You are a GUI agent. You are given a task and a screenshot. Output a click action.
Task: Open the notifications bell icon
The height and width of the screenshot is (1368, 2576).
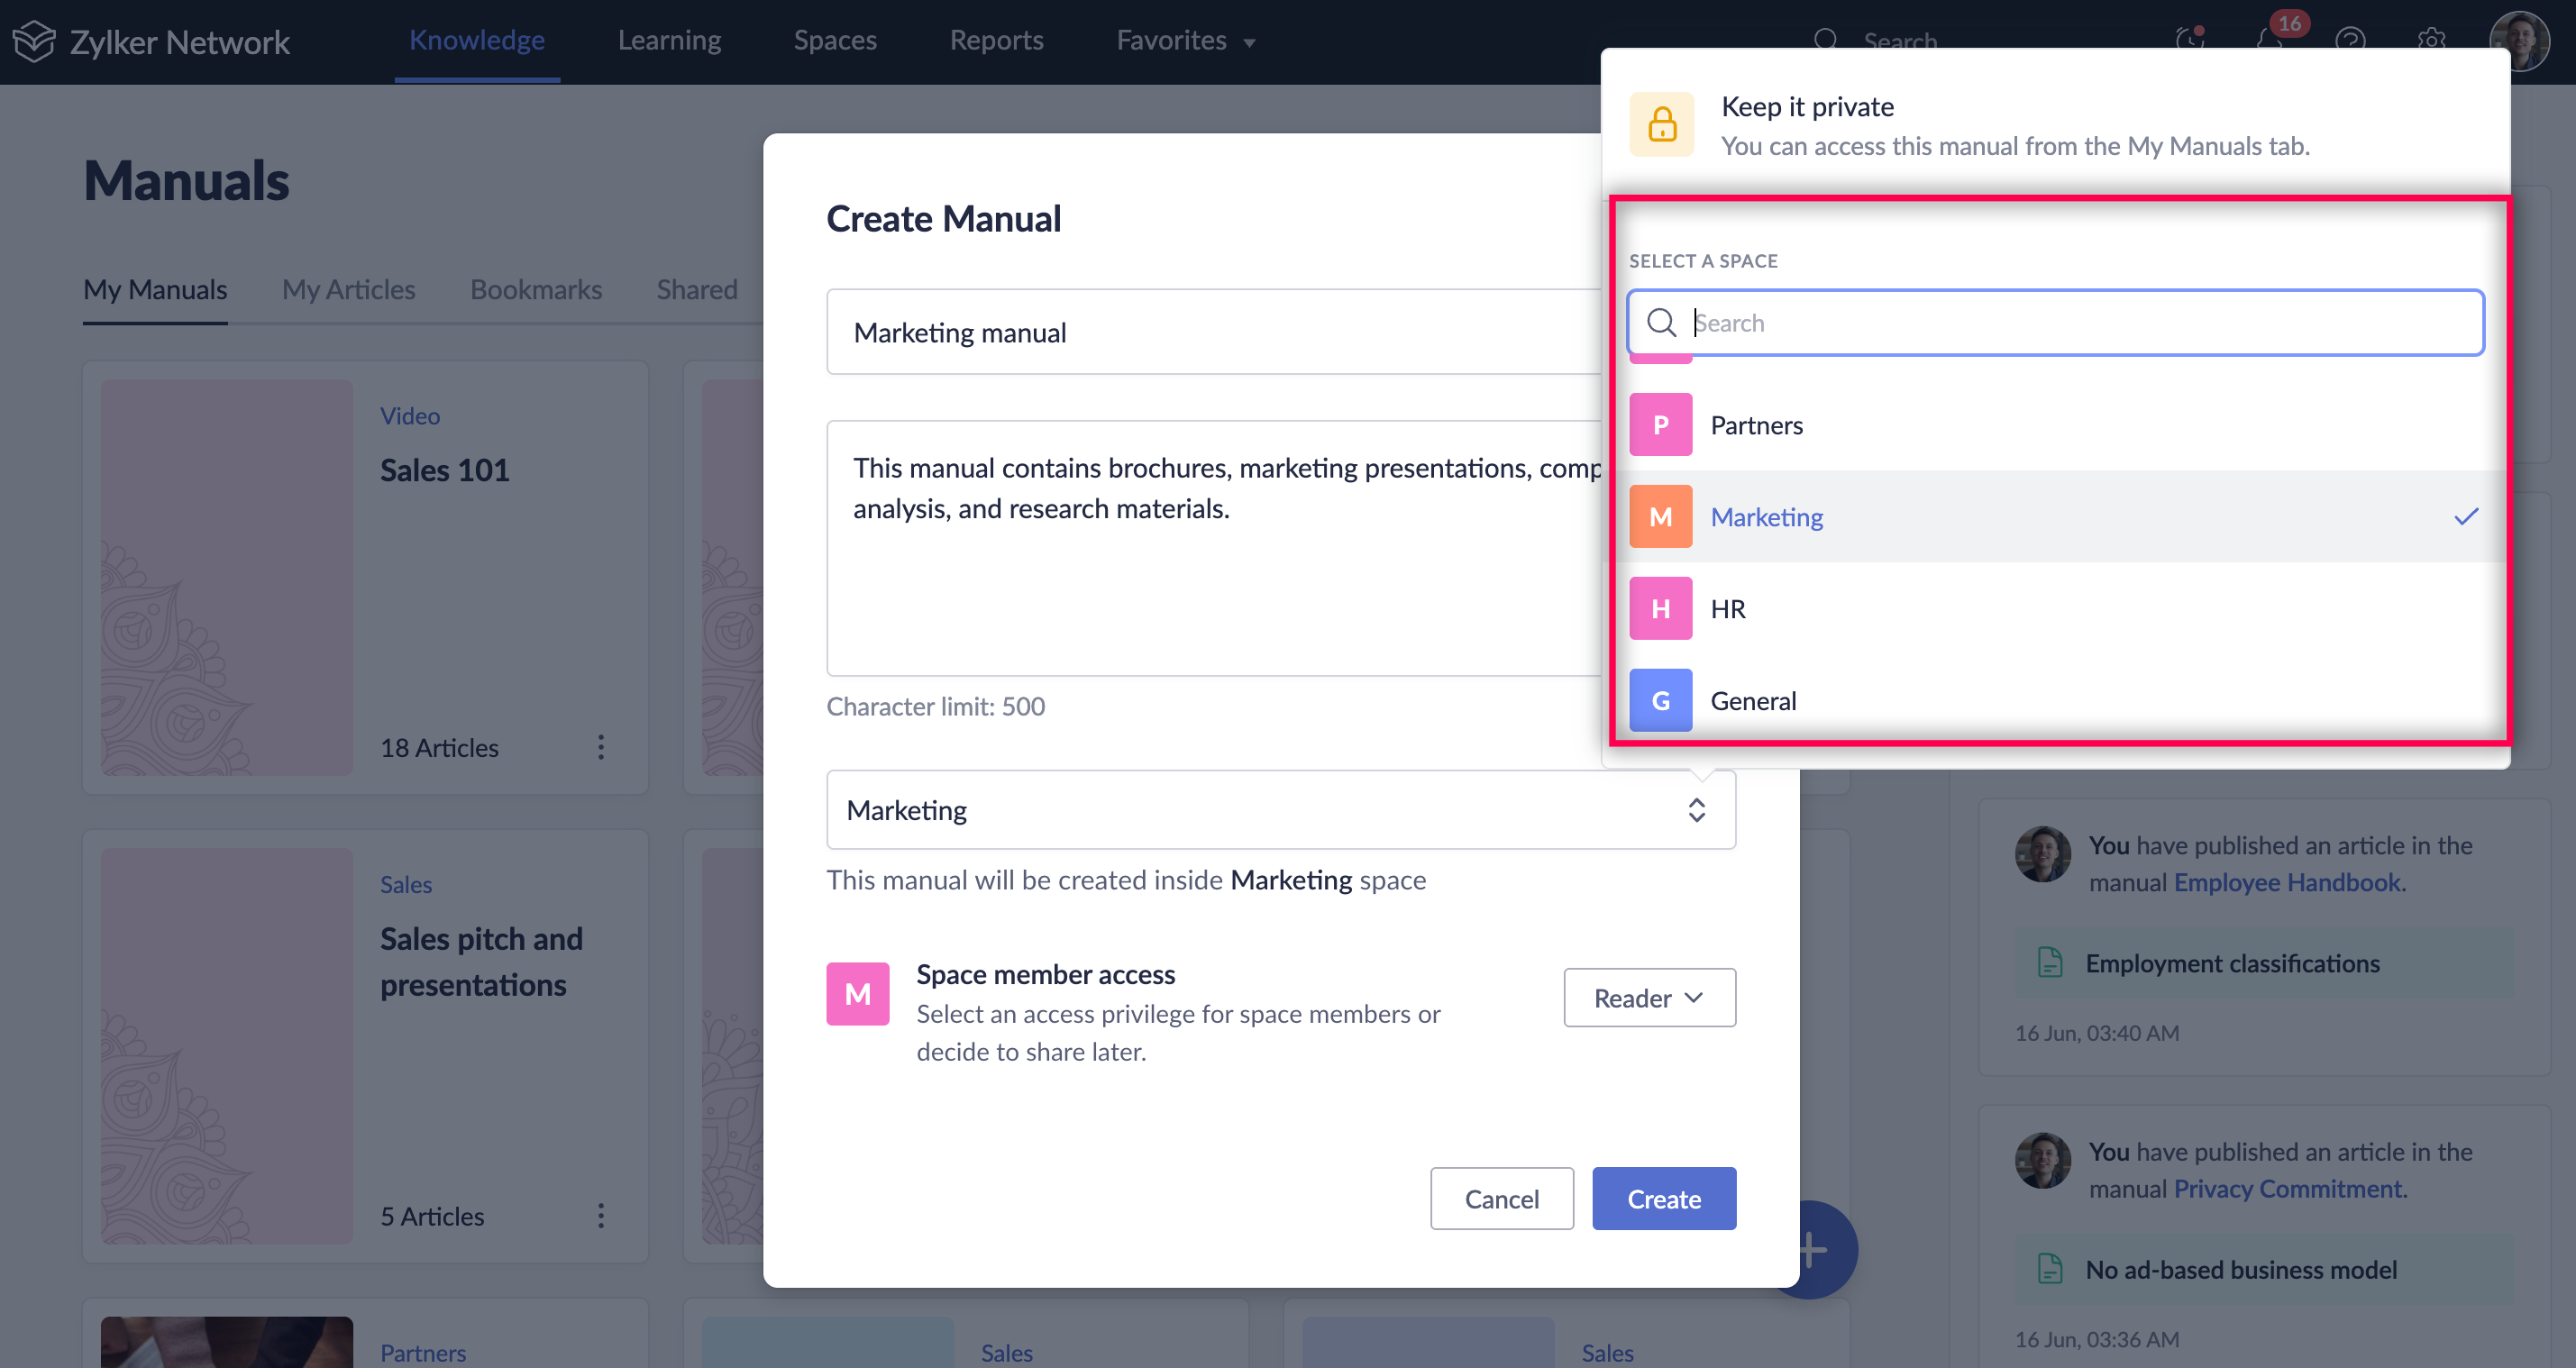coord(2269,40)
